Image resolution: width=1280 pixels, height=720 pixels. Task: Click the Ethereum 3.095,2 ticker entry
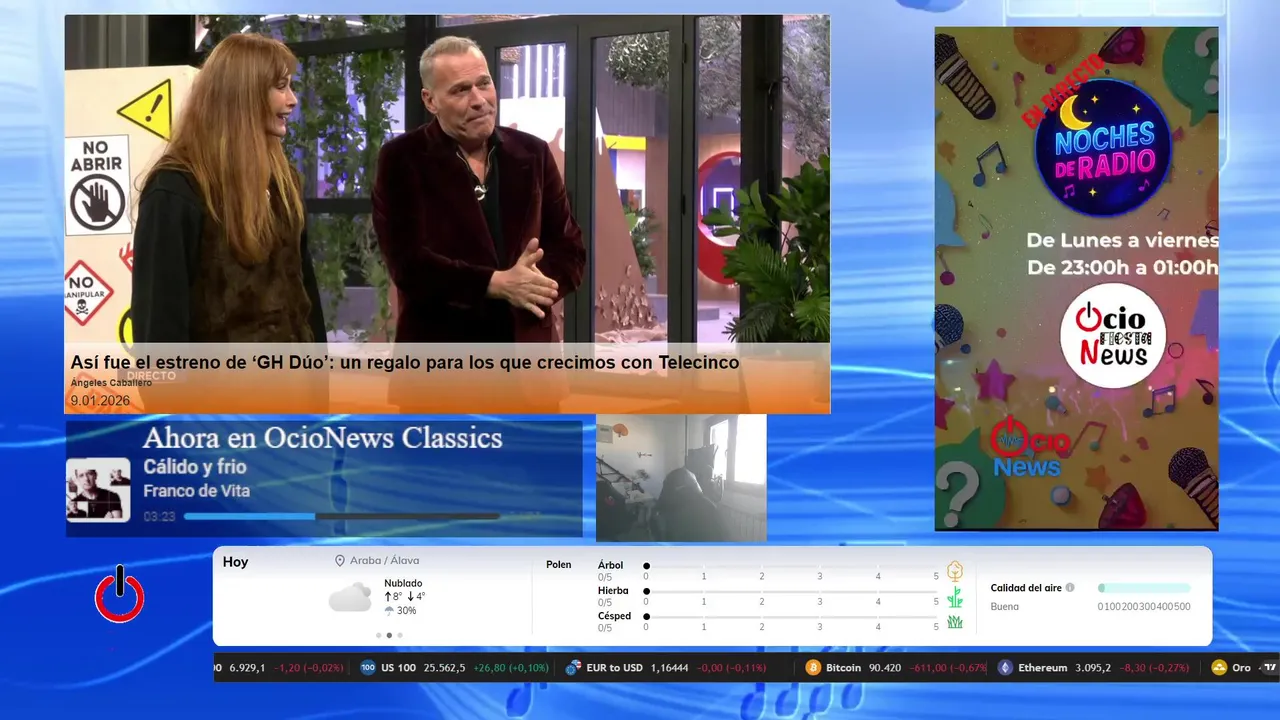pyautogui.click(x=1093, y=667)
